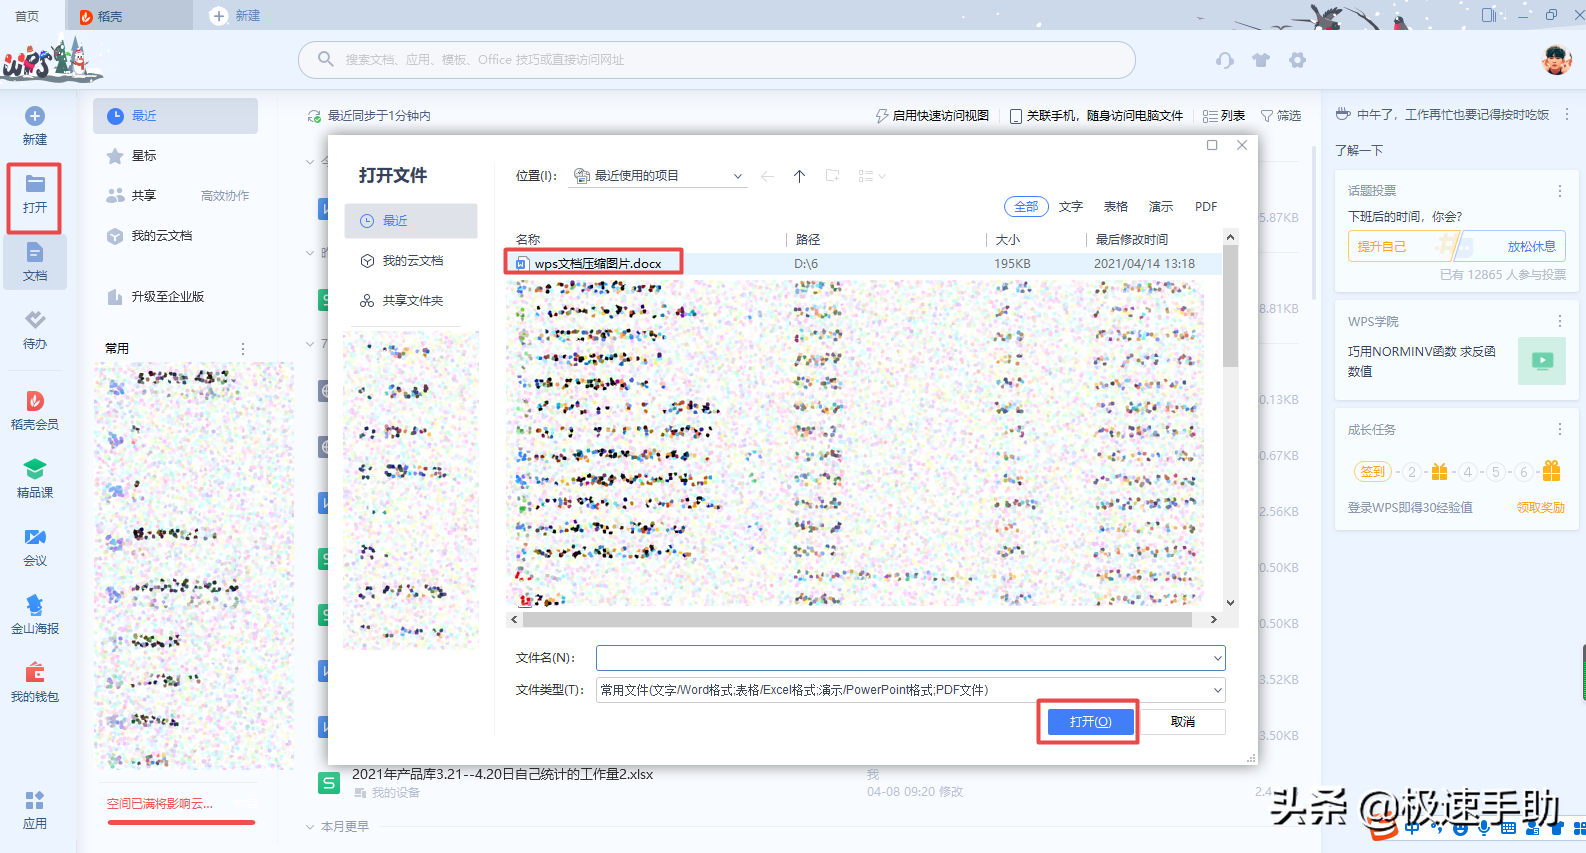Click 升级至企业版
Viewport: 1586px width, 853px height.
pos(168,297)
